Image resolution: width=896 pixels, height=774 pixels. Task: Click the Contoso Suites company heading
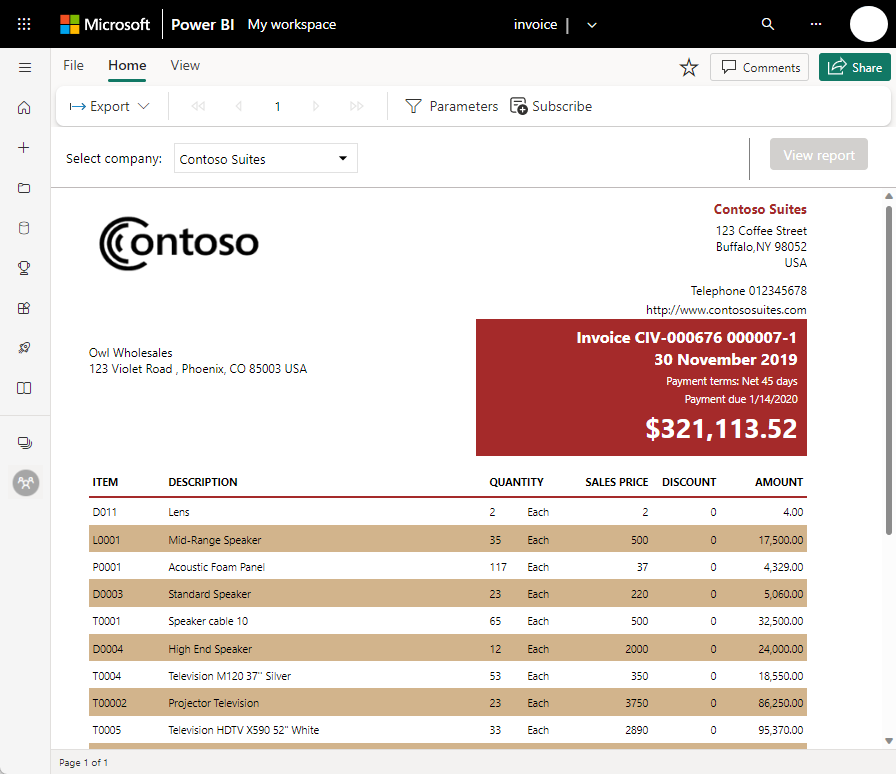tap(760, 209)
